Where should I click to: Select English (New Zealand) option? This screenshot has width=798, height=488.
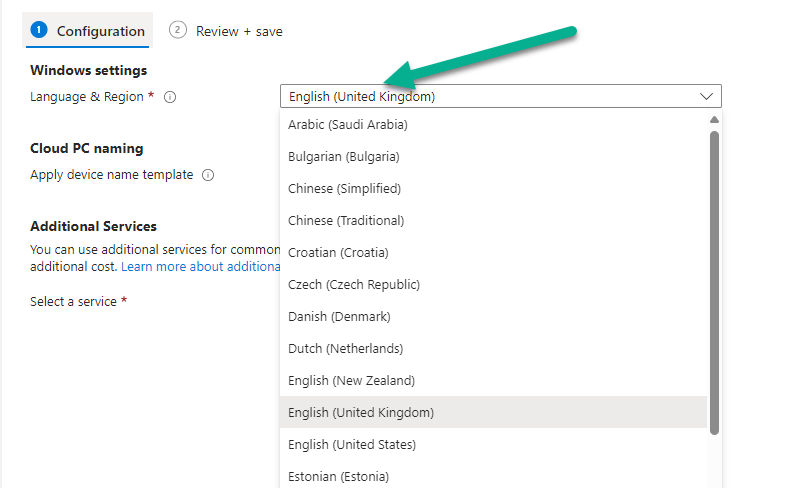(x=351, y=381)
